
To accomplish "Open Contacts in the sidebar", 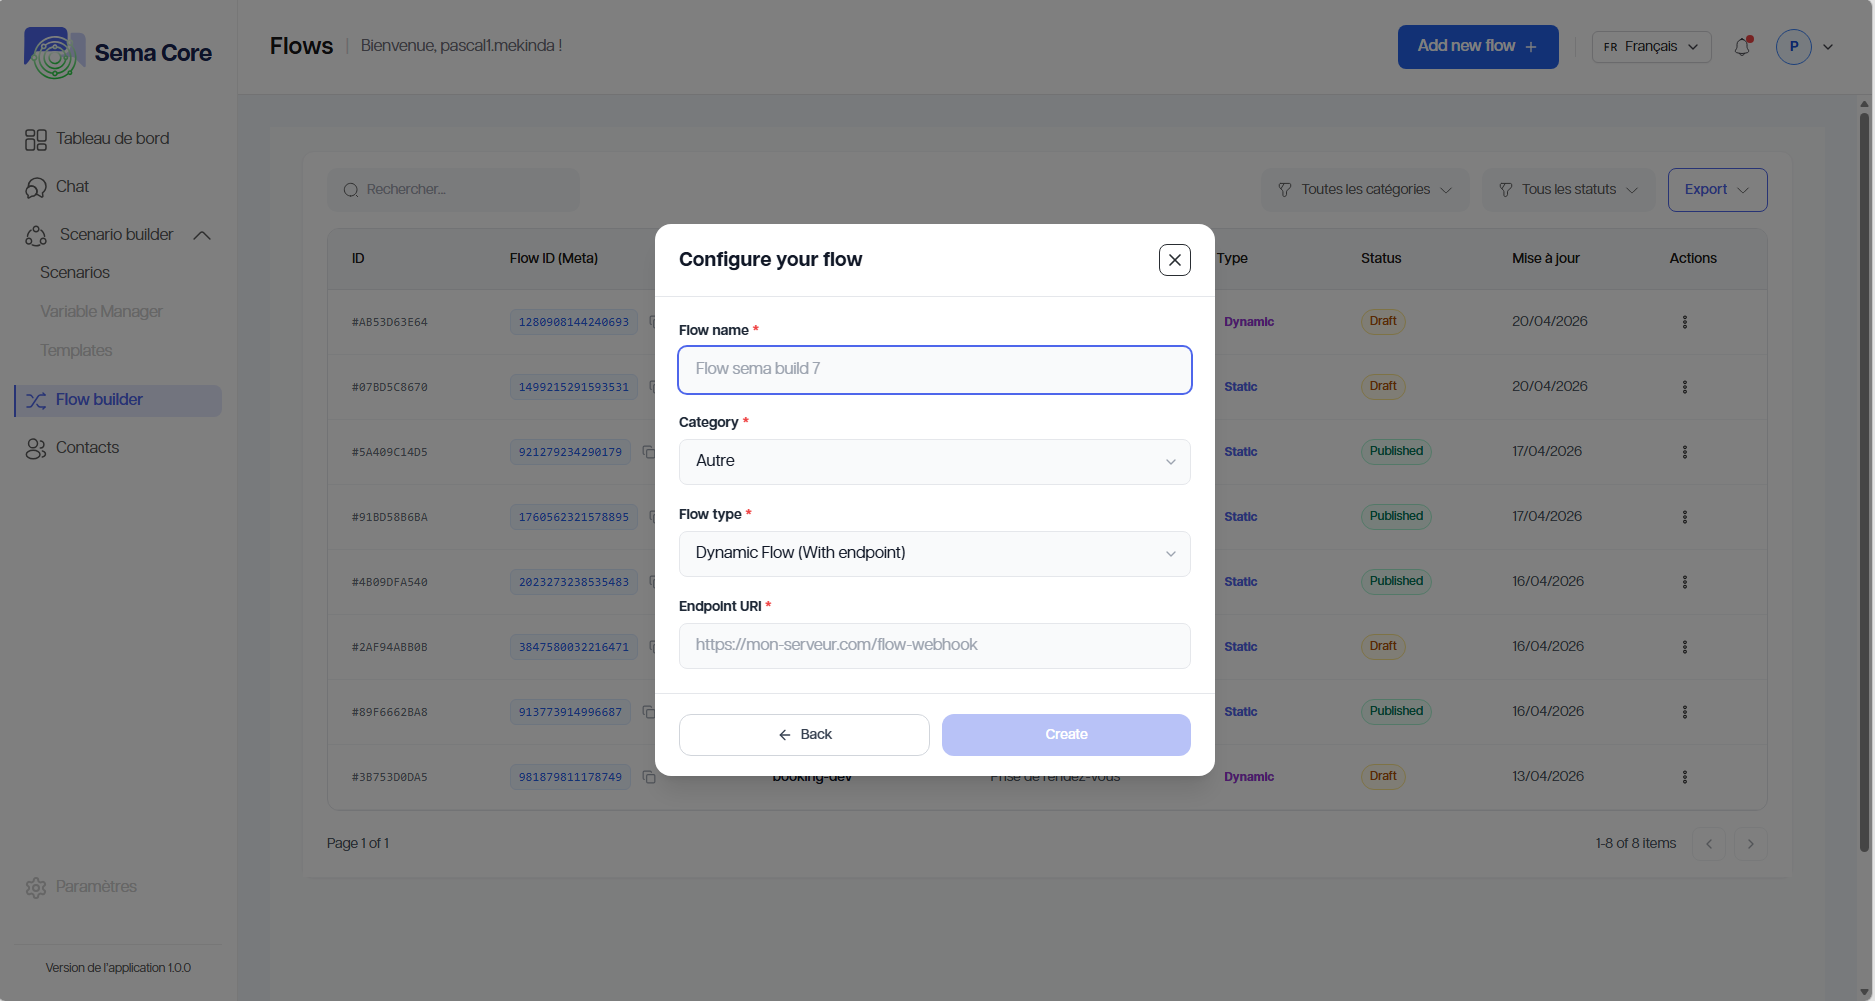I will pos(87,448).
